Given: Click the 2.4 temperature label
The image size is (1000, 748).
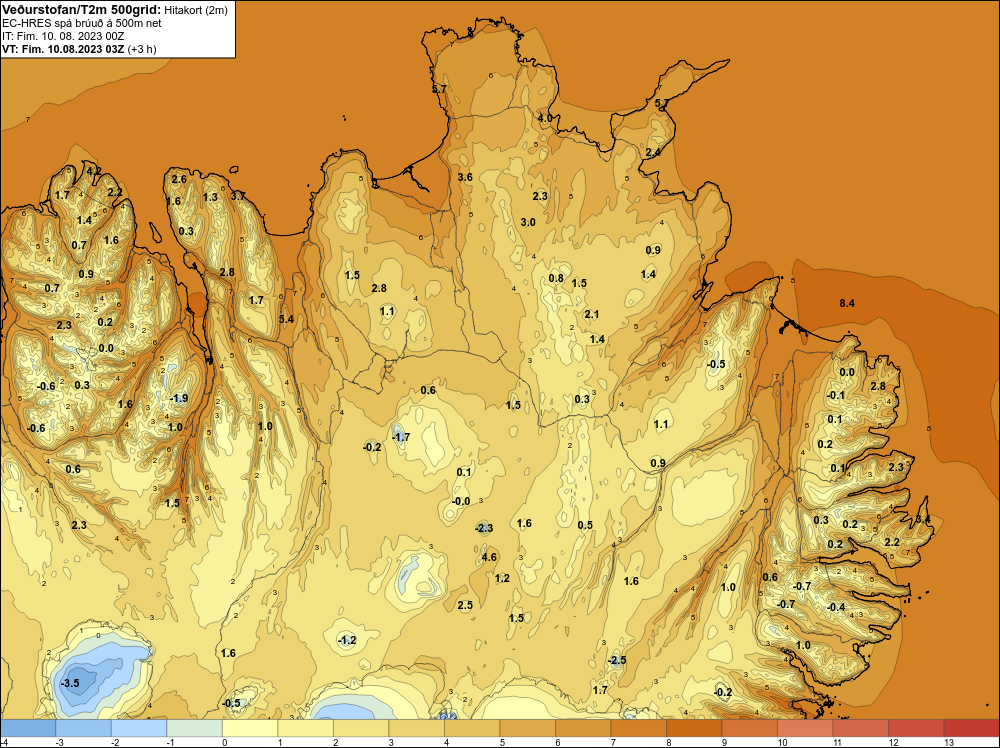Looking at the screenshot, I should pyautogui.click(x=653, y=152).
